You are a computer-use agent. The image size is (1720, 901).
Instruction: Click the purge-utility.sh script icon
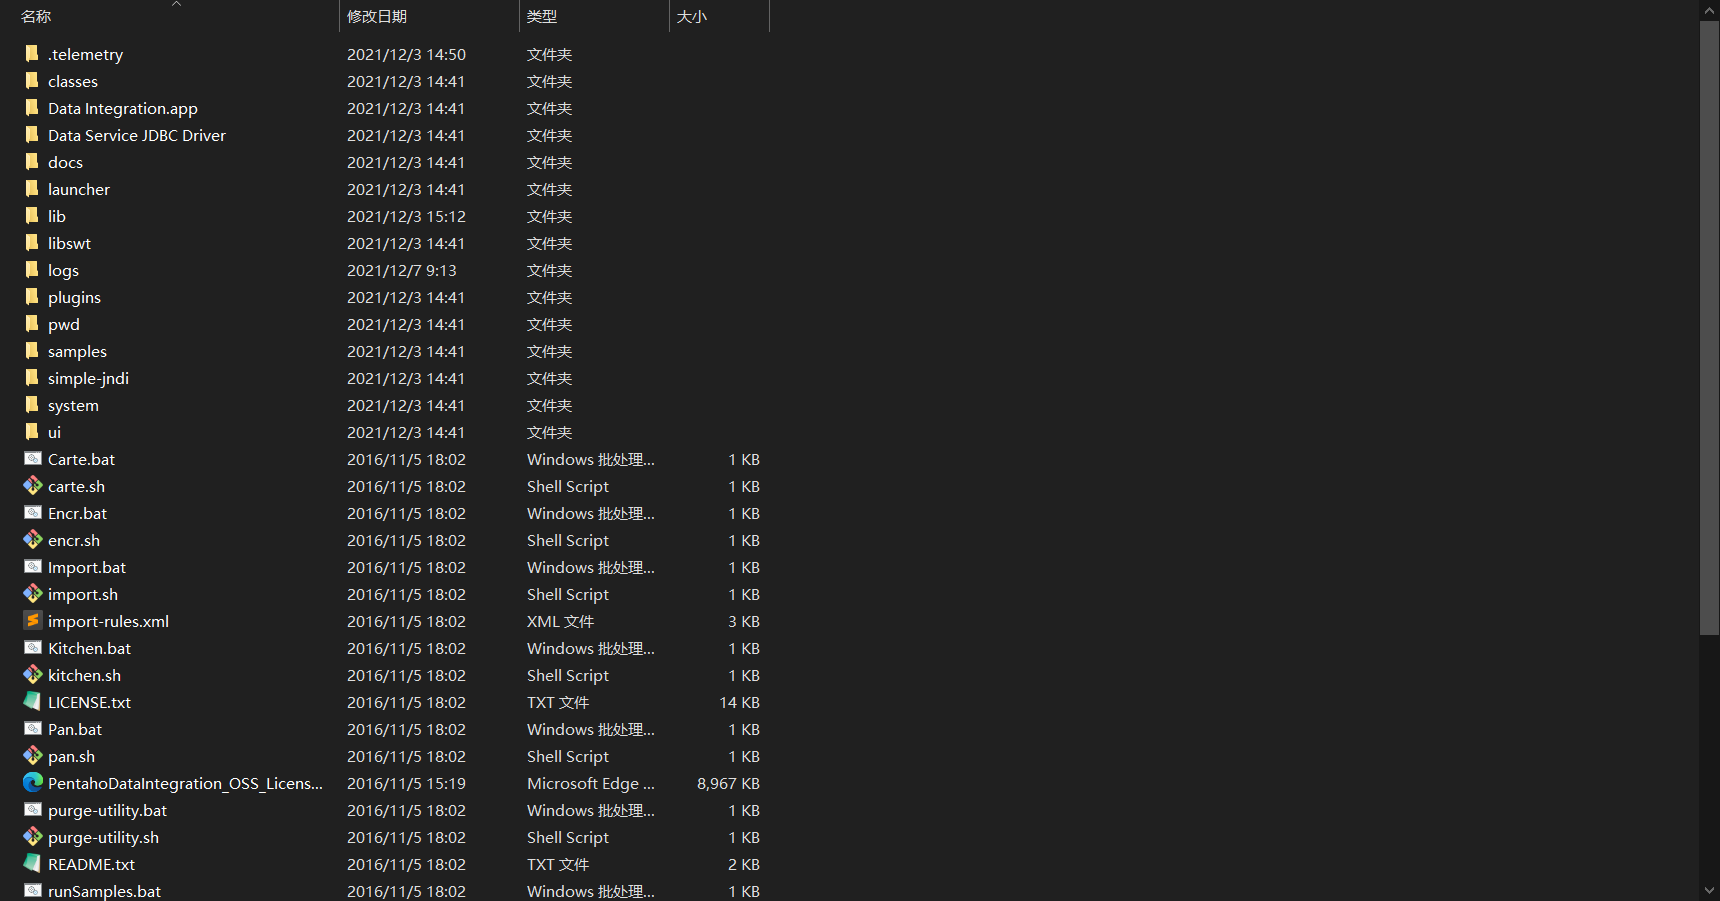click(x=33, y=836)
